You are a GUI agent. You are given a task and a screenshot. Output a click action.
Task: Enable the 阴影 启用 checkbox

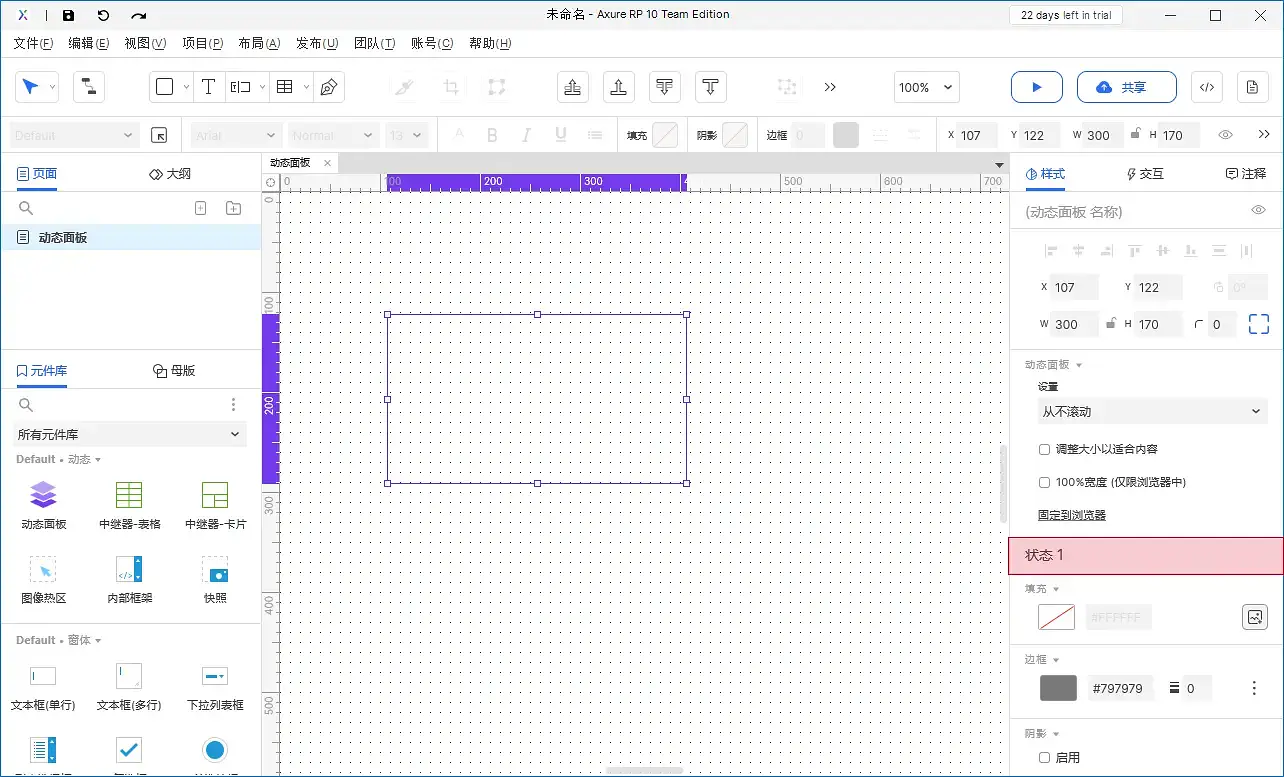click(x=1045, y=757)
